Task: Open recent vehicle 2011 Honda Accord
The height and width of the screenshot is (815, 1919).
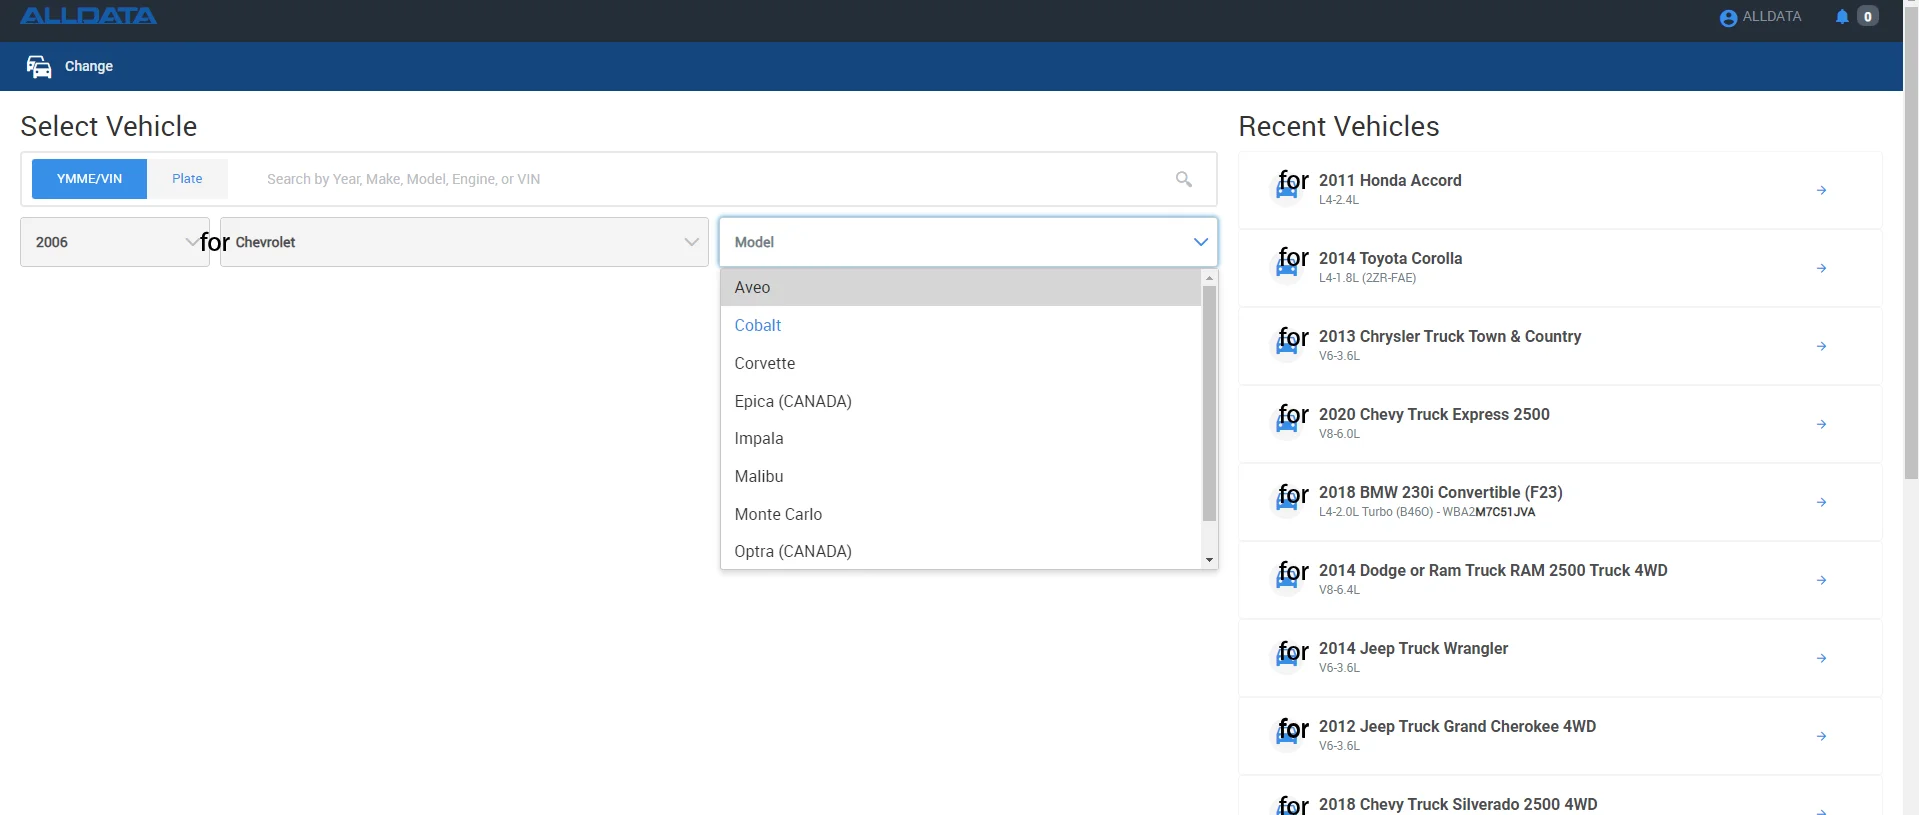Action: coord(1560,190)
